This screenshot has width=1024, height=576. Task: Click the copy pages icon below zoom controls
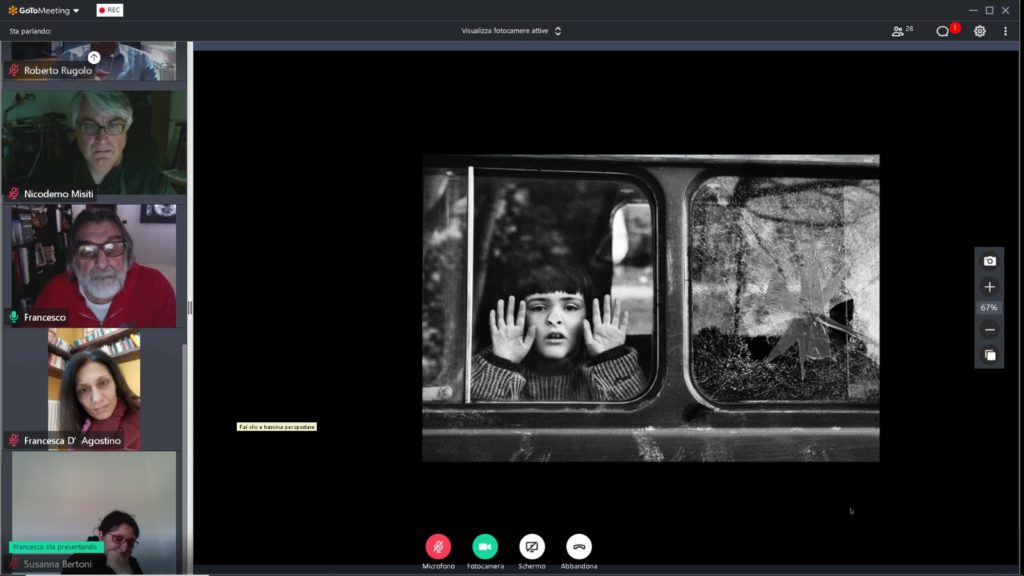click(x=990, y=355)
